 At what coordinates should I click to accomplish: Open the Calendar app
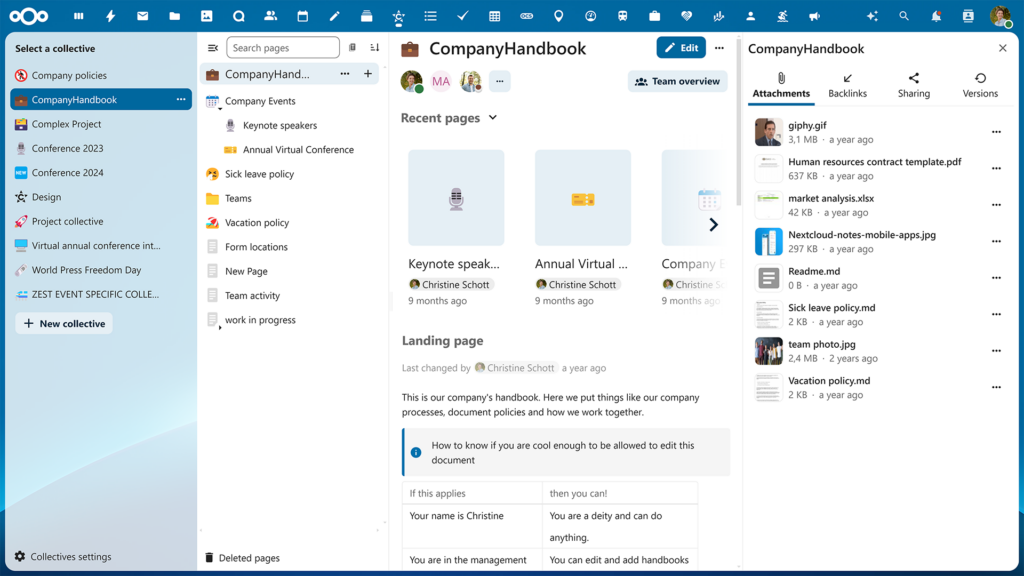pos(303,15)
